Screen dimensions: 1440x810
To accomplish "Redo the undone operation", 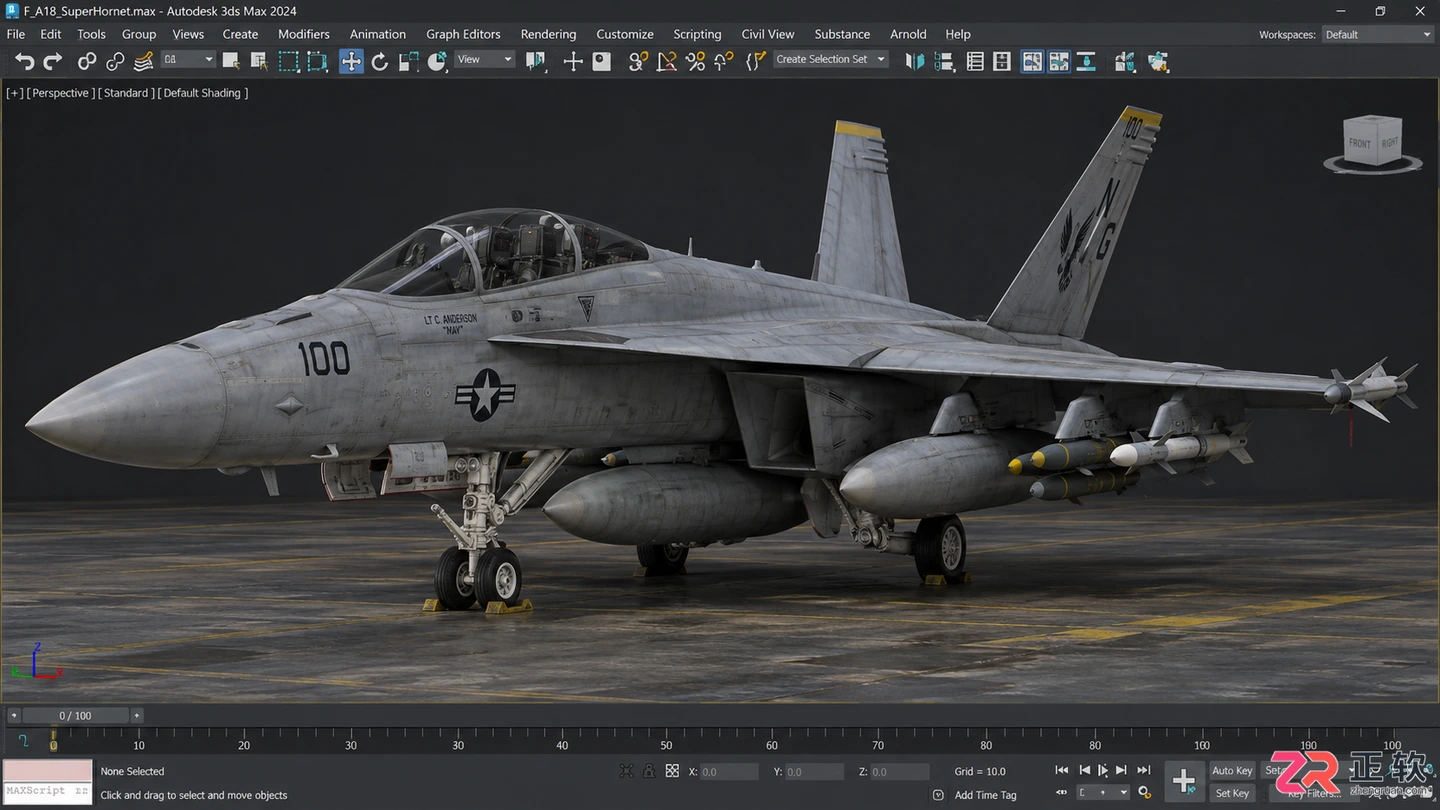I will pyautogui.click(x=52, y=61).
